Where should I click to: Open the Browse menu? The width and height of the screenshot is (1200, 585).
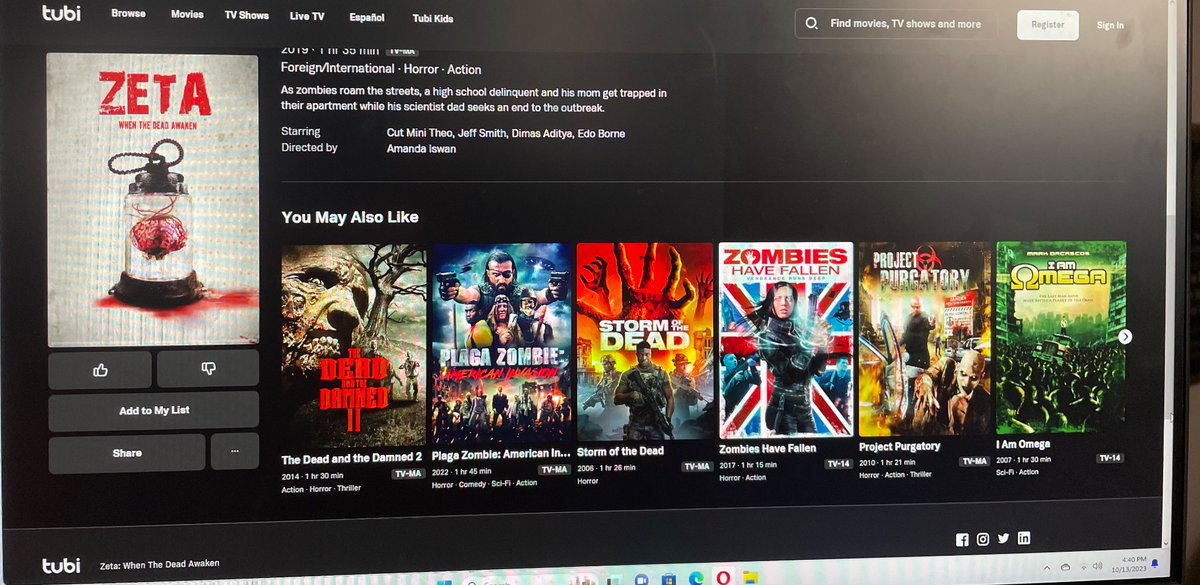(x=128, y=14)
